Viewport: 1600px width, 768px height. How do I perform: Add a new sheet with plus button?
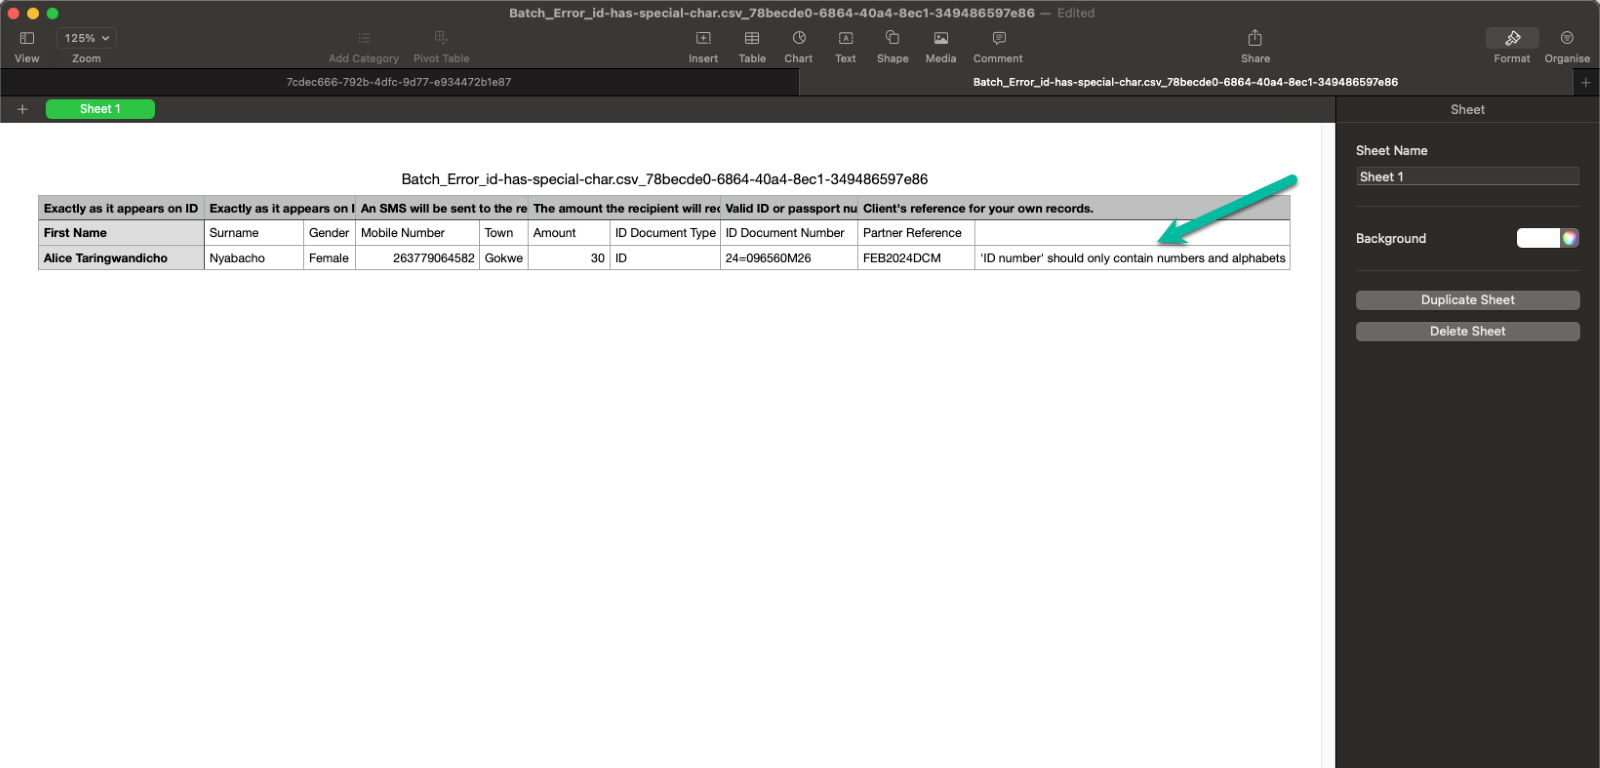(22, 109)
